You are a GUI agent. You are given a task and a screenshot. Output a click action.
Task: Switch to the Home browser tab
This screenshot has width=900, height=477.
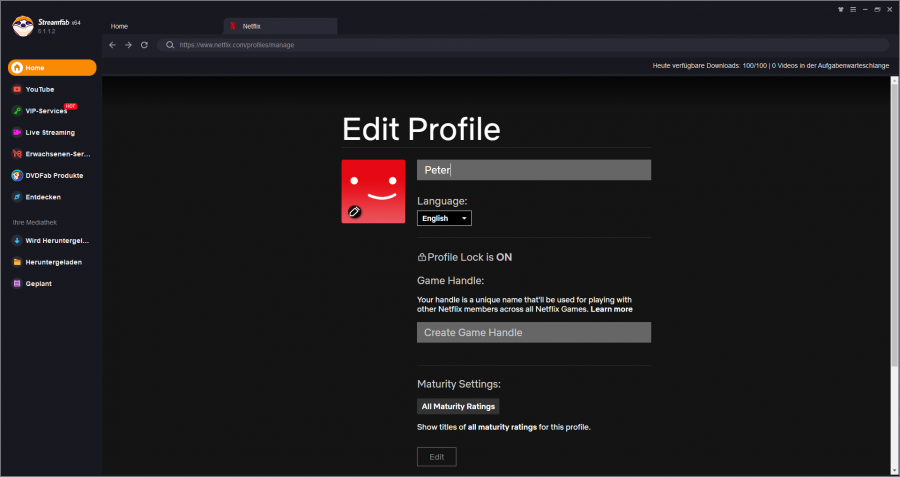click(x=119, y=26)
